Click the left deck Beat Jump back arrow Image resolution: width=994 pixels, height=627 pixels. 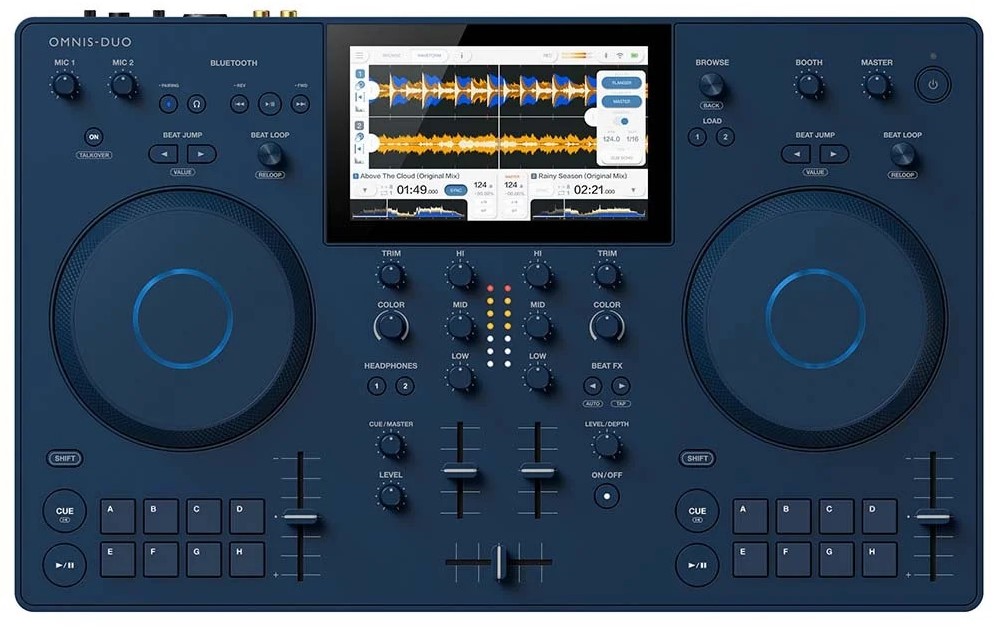point(164,153)
